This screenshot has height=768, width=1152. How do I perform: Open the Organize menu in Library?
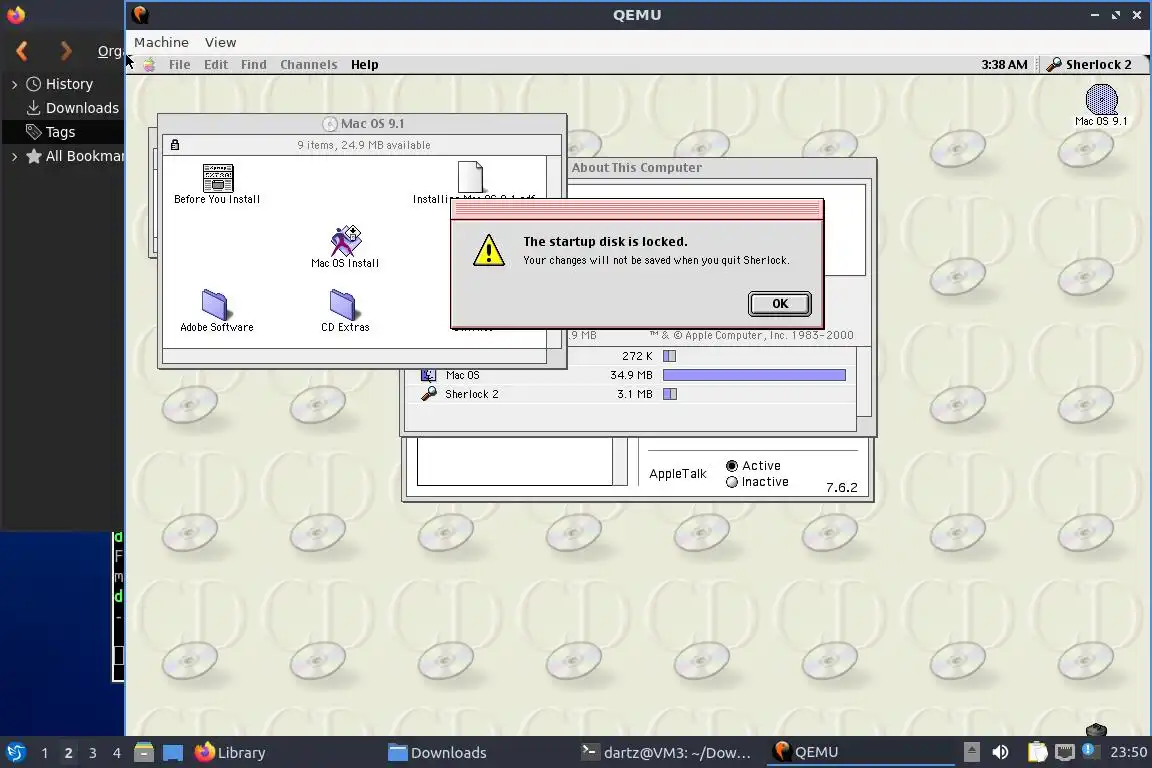[x=110, y=51]
